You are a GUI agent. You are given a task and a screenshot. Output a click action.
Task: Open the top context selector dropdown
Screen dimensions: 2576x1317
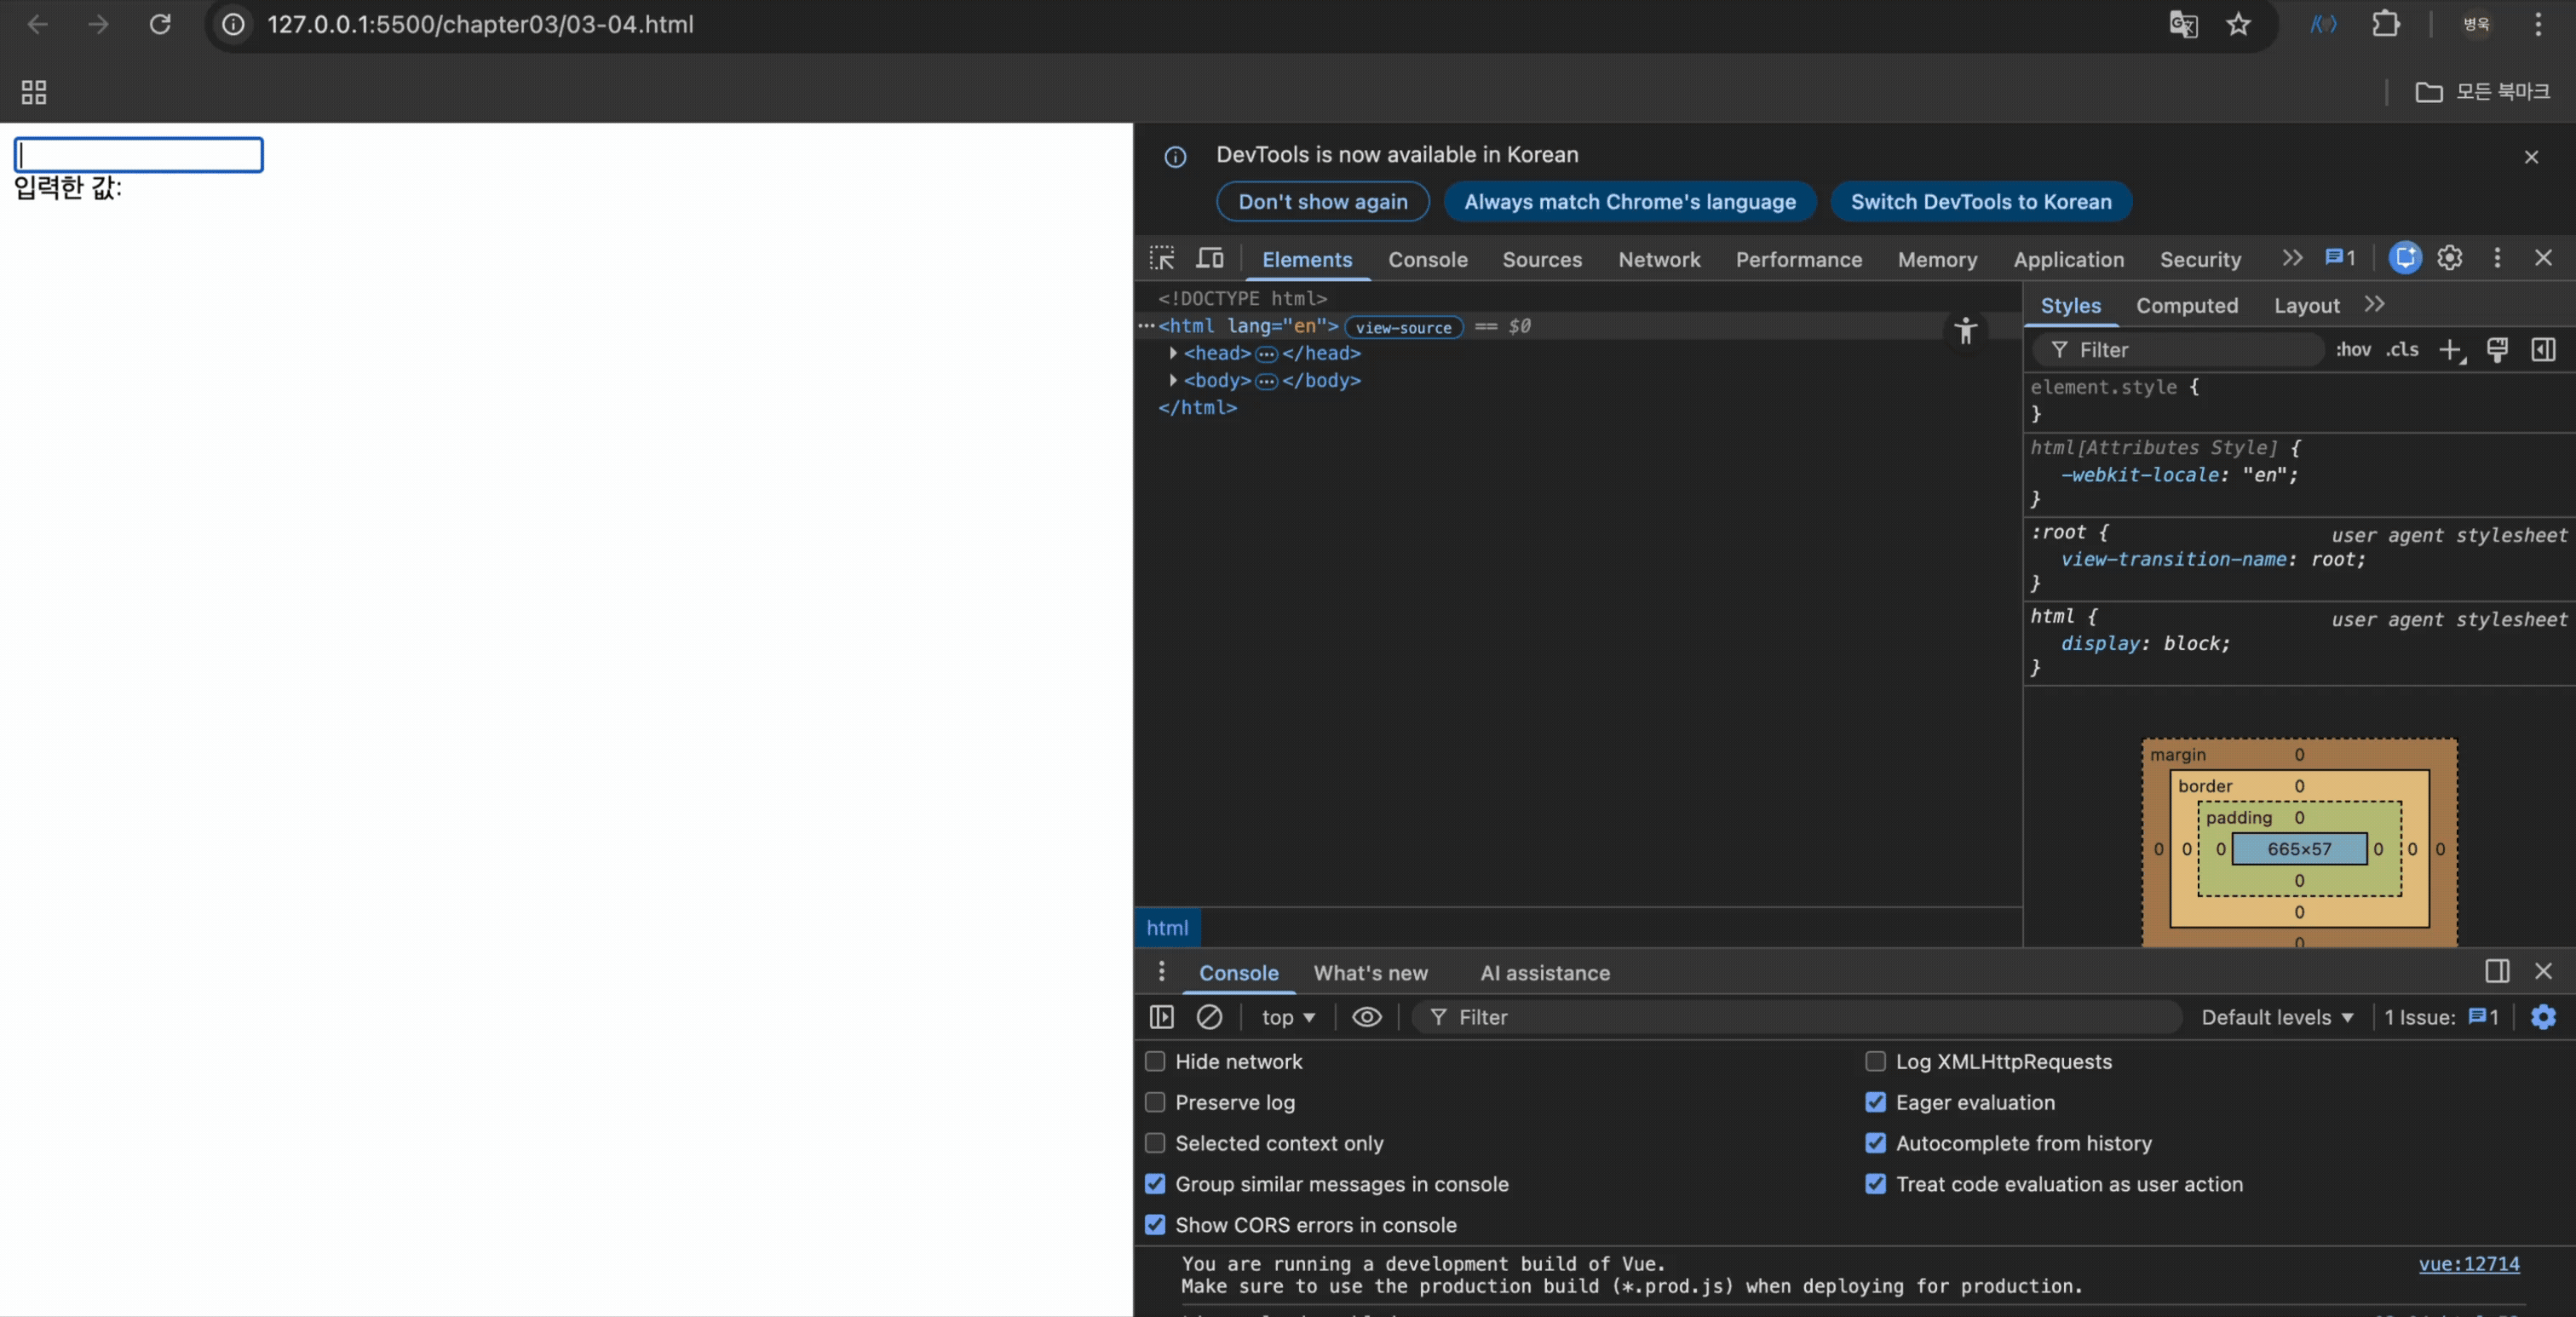pyautogui.click(x=1287, y=1017)
